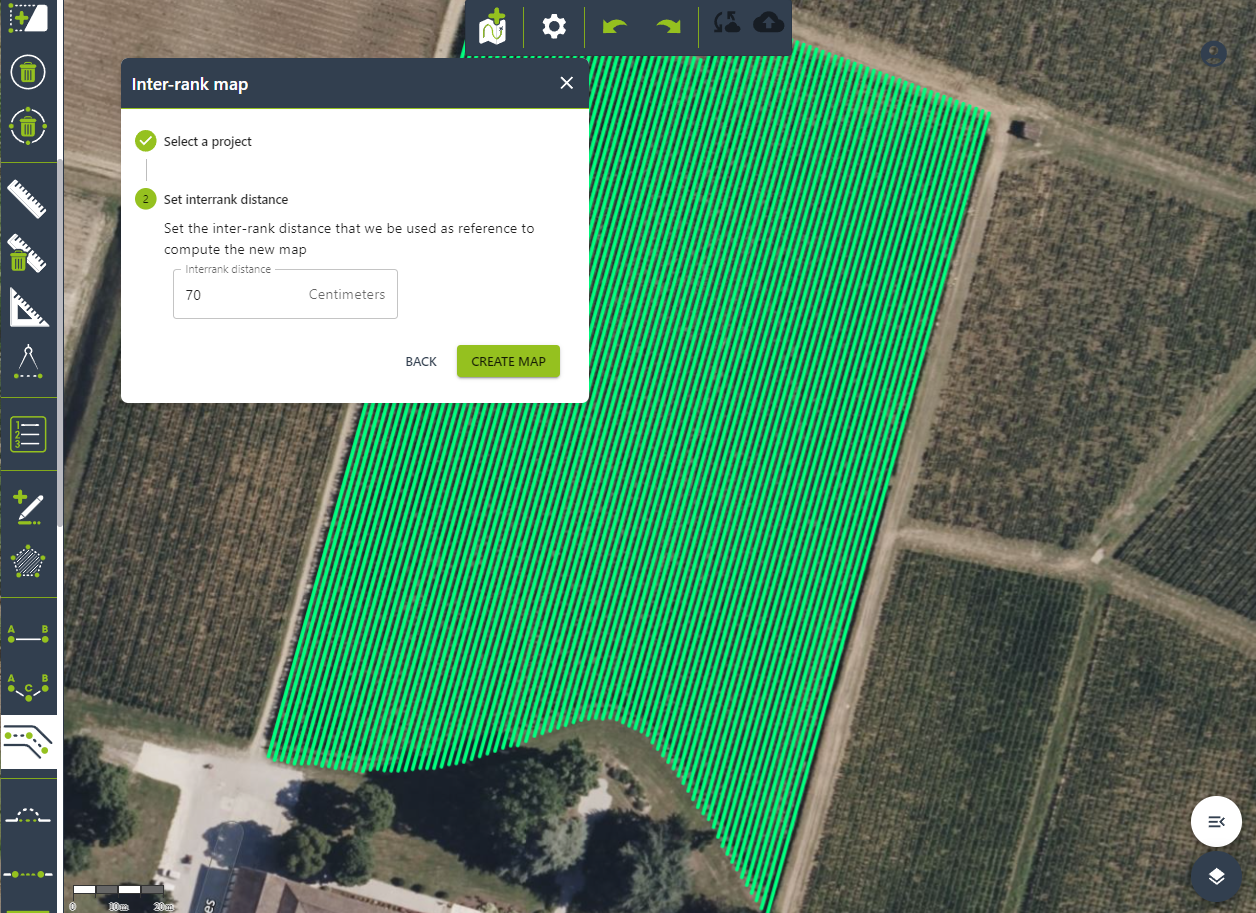
Task: Open settings with the gear icon
Action: (554, 26)
